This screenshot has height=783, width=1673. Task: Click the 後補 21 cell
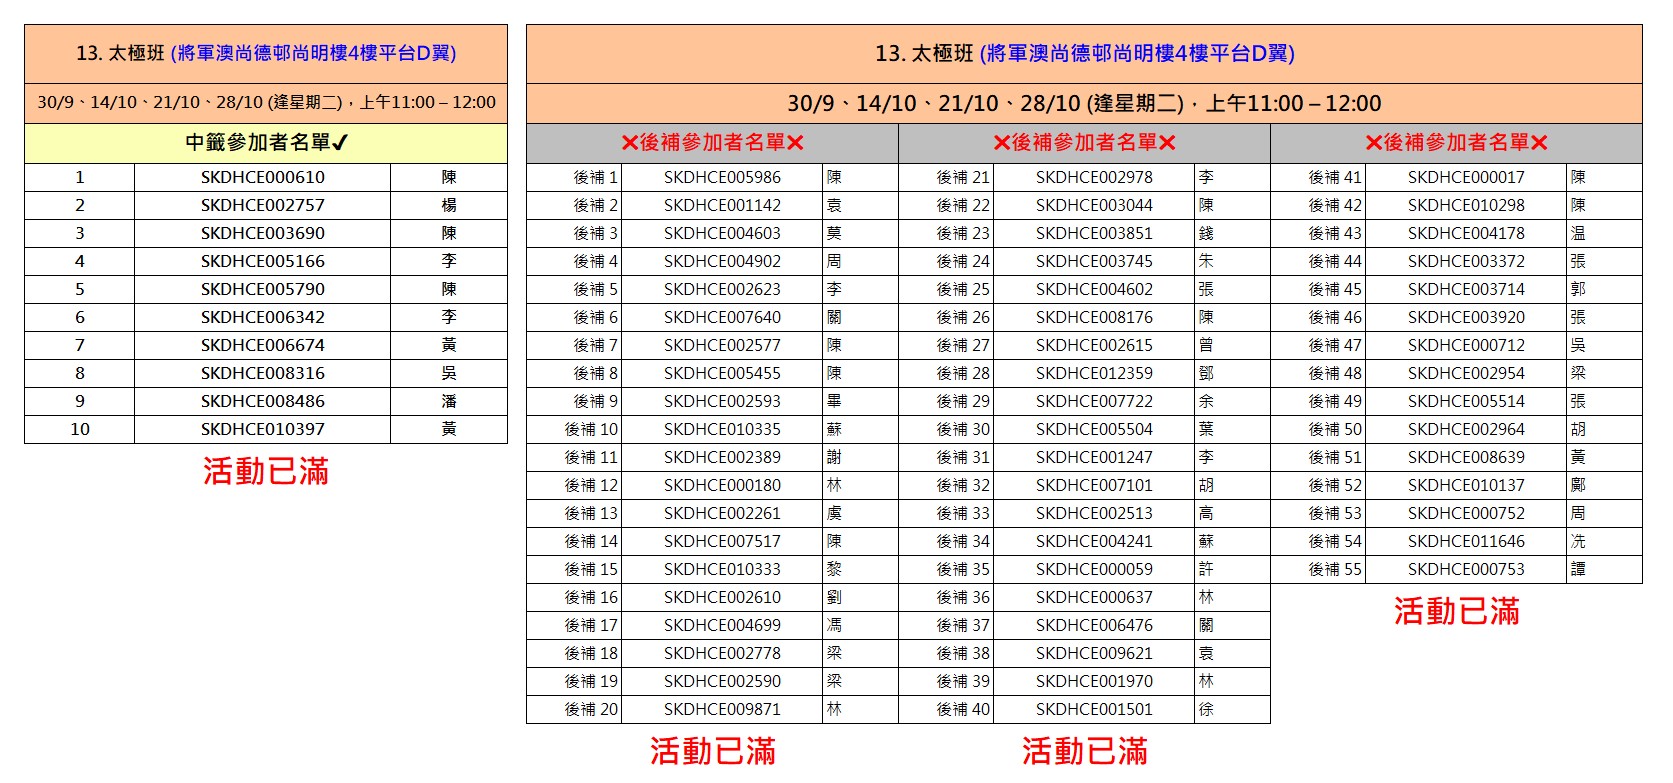tap(962, 177)
